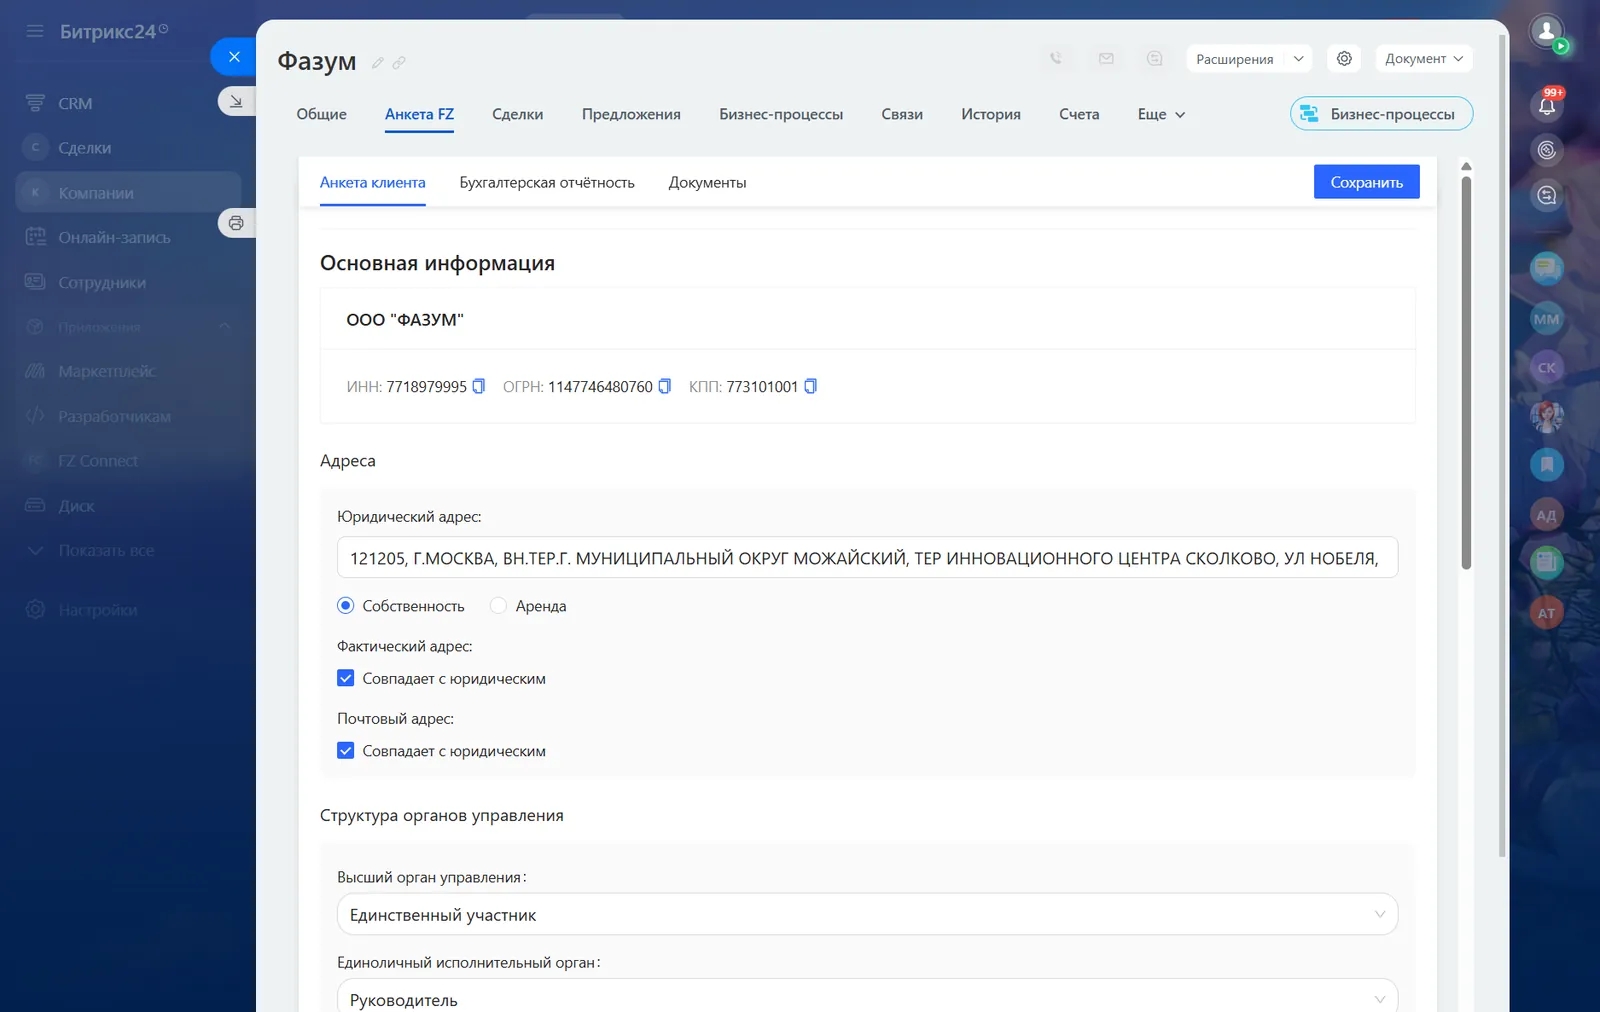1600x1012 pixels.
Task: Select the Аренда radio option
Action: pos(498,606)
